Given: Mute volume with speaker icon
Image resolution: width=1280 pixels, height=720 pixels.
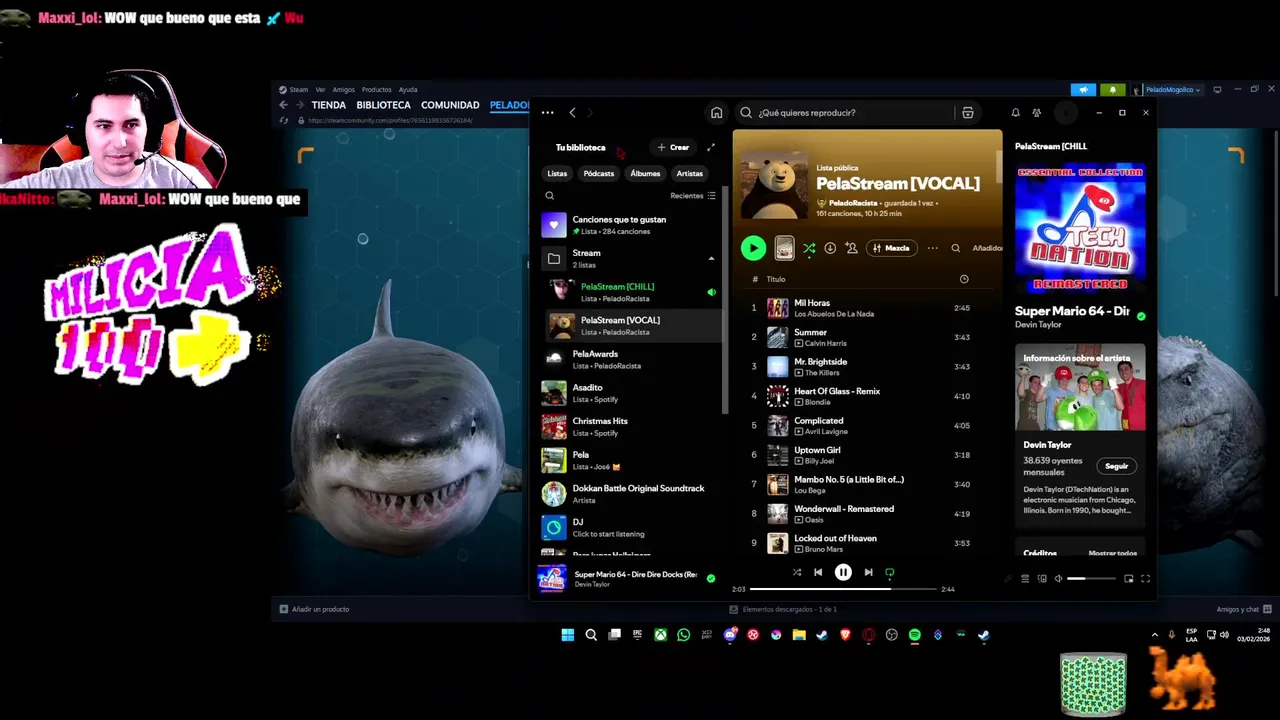Looking at the screenshot, I should tap(1058, 578).
